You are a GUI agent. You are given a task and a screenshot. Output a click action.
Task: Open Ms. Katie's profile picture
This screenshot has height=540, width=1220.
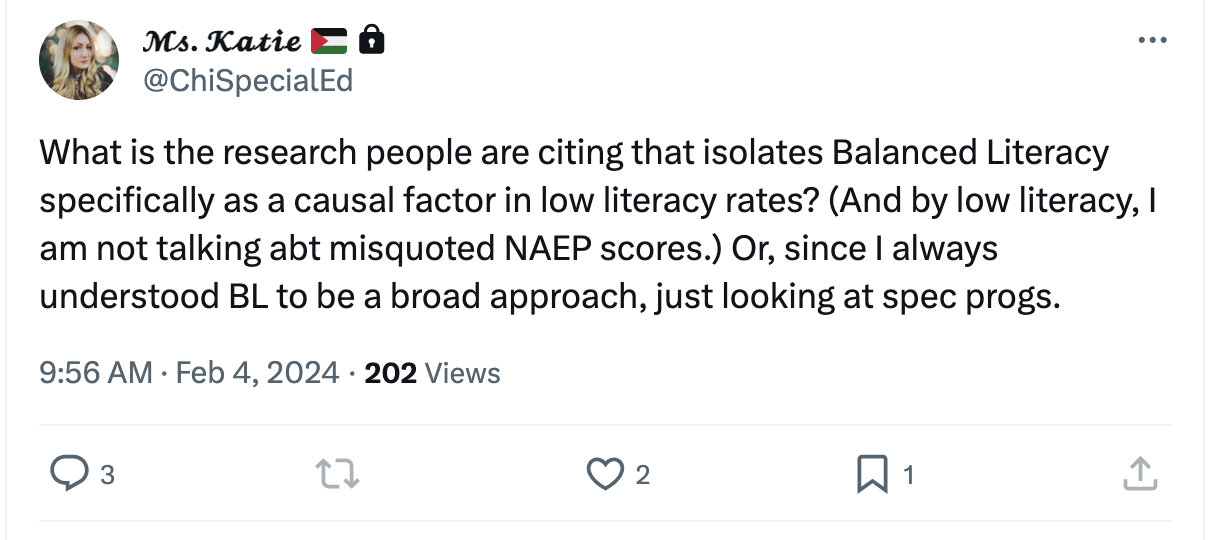click(x=79, y=60)
